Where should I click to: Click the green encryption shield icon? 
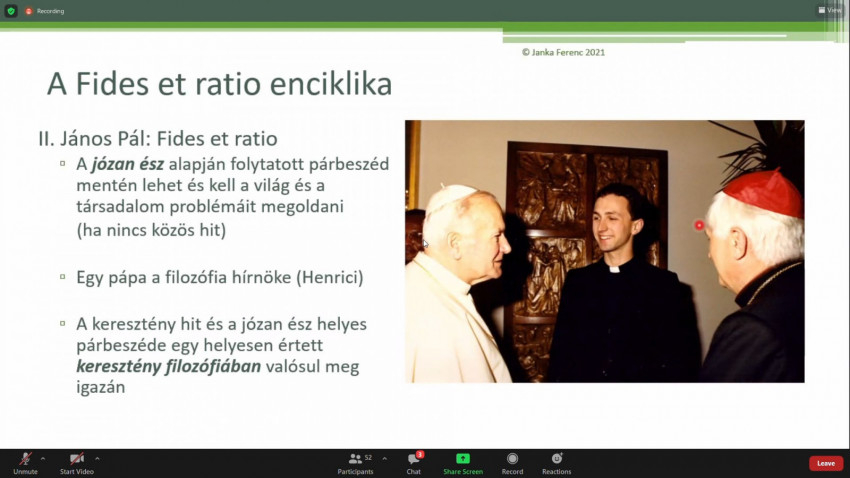[x=11, y=11]
